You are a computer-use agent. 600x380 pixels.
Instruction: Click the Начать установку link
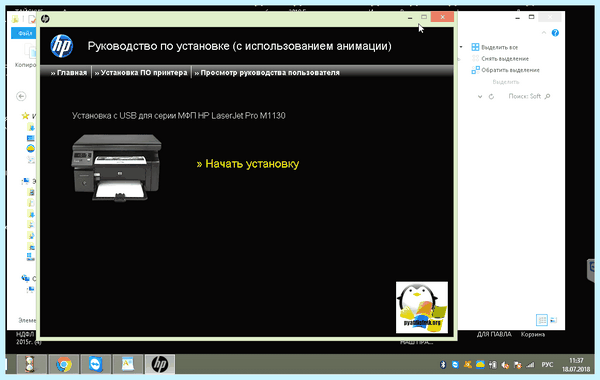[x=248, y=164]
